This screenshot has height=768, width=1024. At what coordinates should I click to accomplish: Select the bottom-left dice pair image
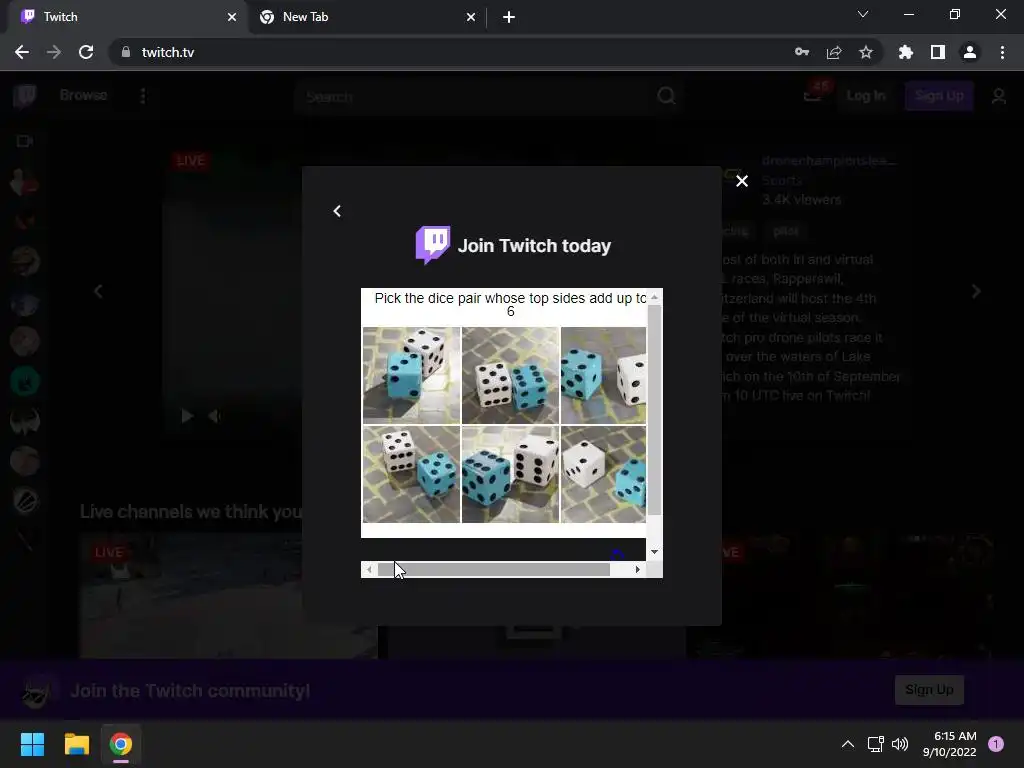click(411, 474)
